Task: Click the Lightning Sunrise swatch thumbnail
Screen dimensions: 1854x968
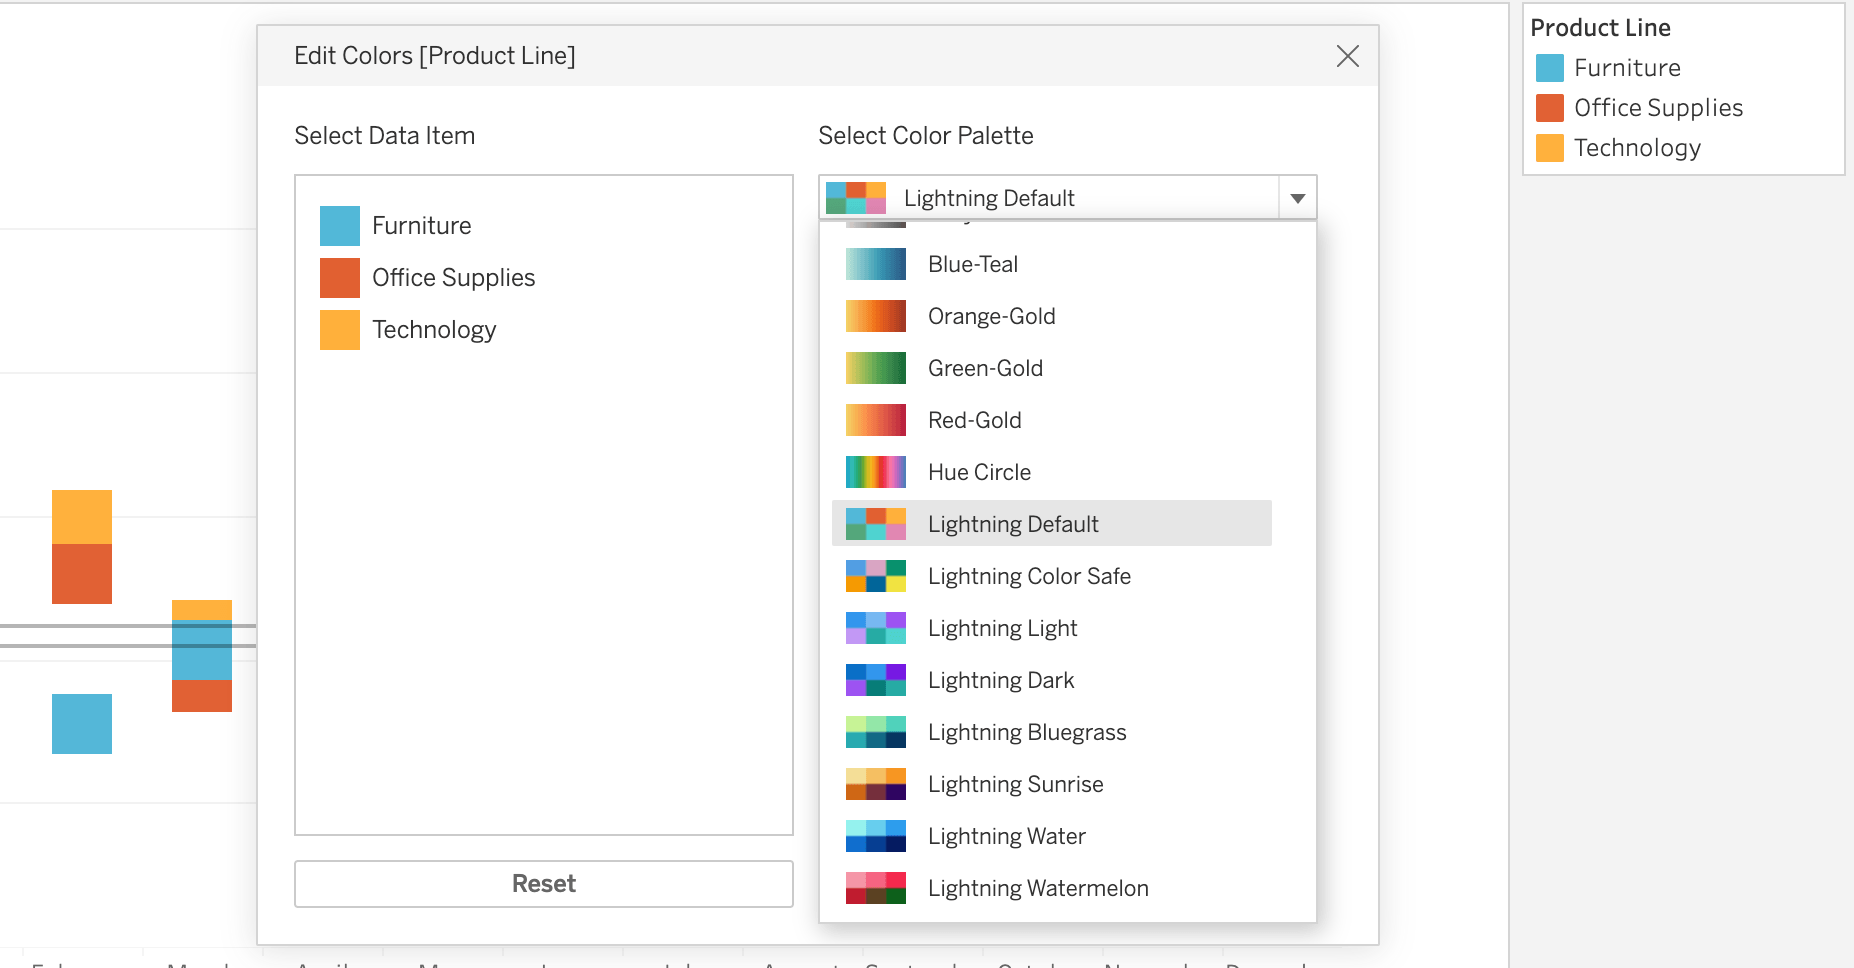Action: pyautogui.click(x=876, y=784)
